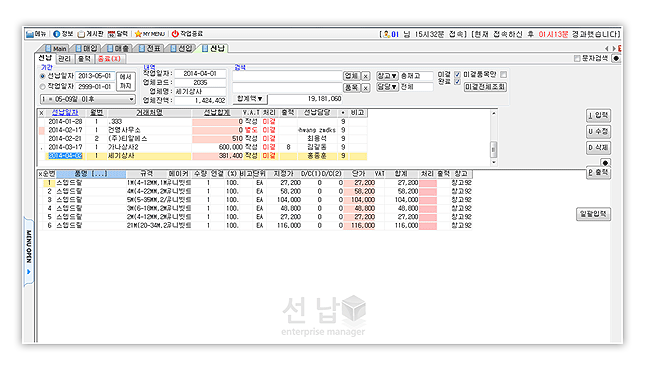Viewport: 645px width, 370px height.
Task: Click the upper grid scrollbar thumb
Action: click(494, 149)
